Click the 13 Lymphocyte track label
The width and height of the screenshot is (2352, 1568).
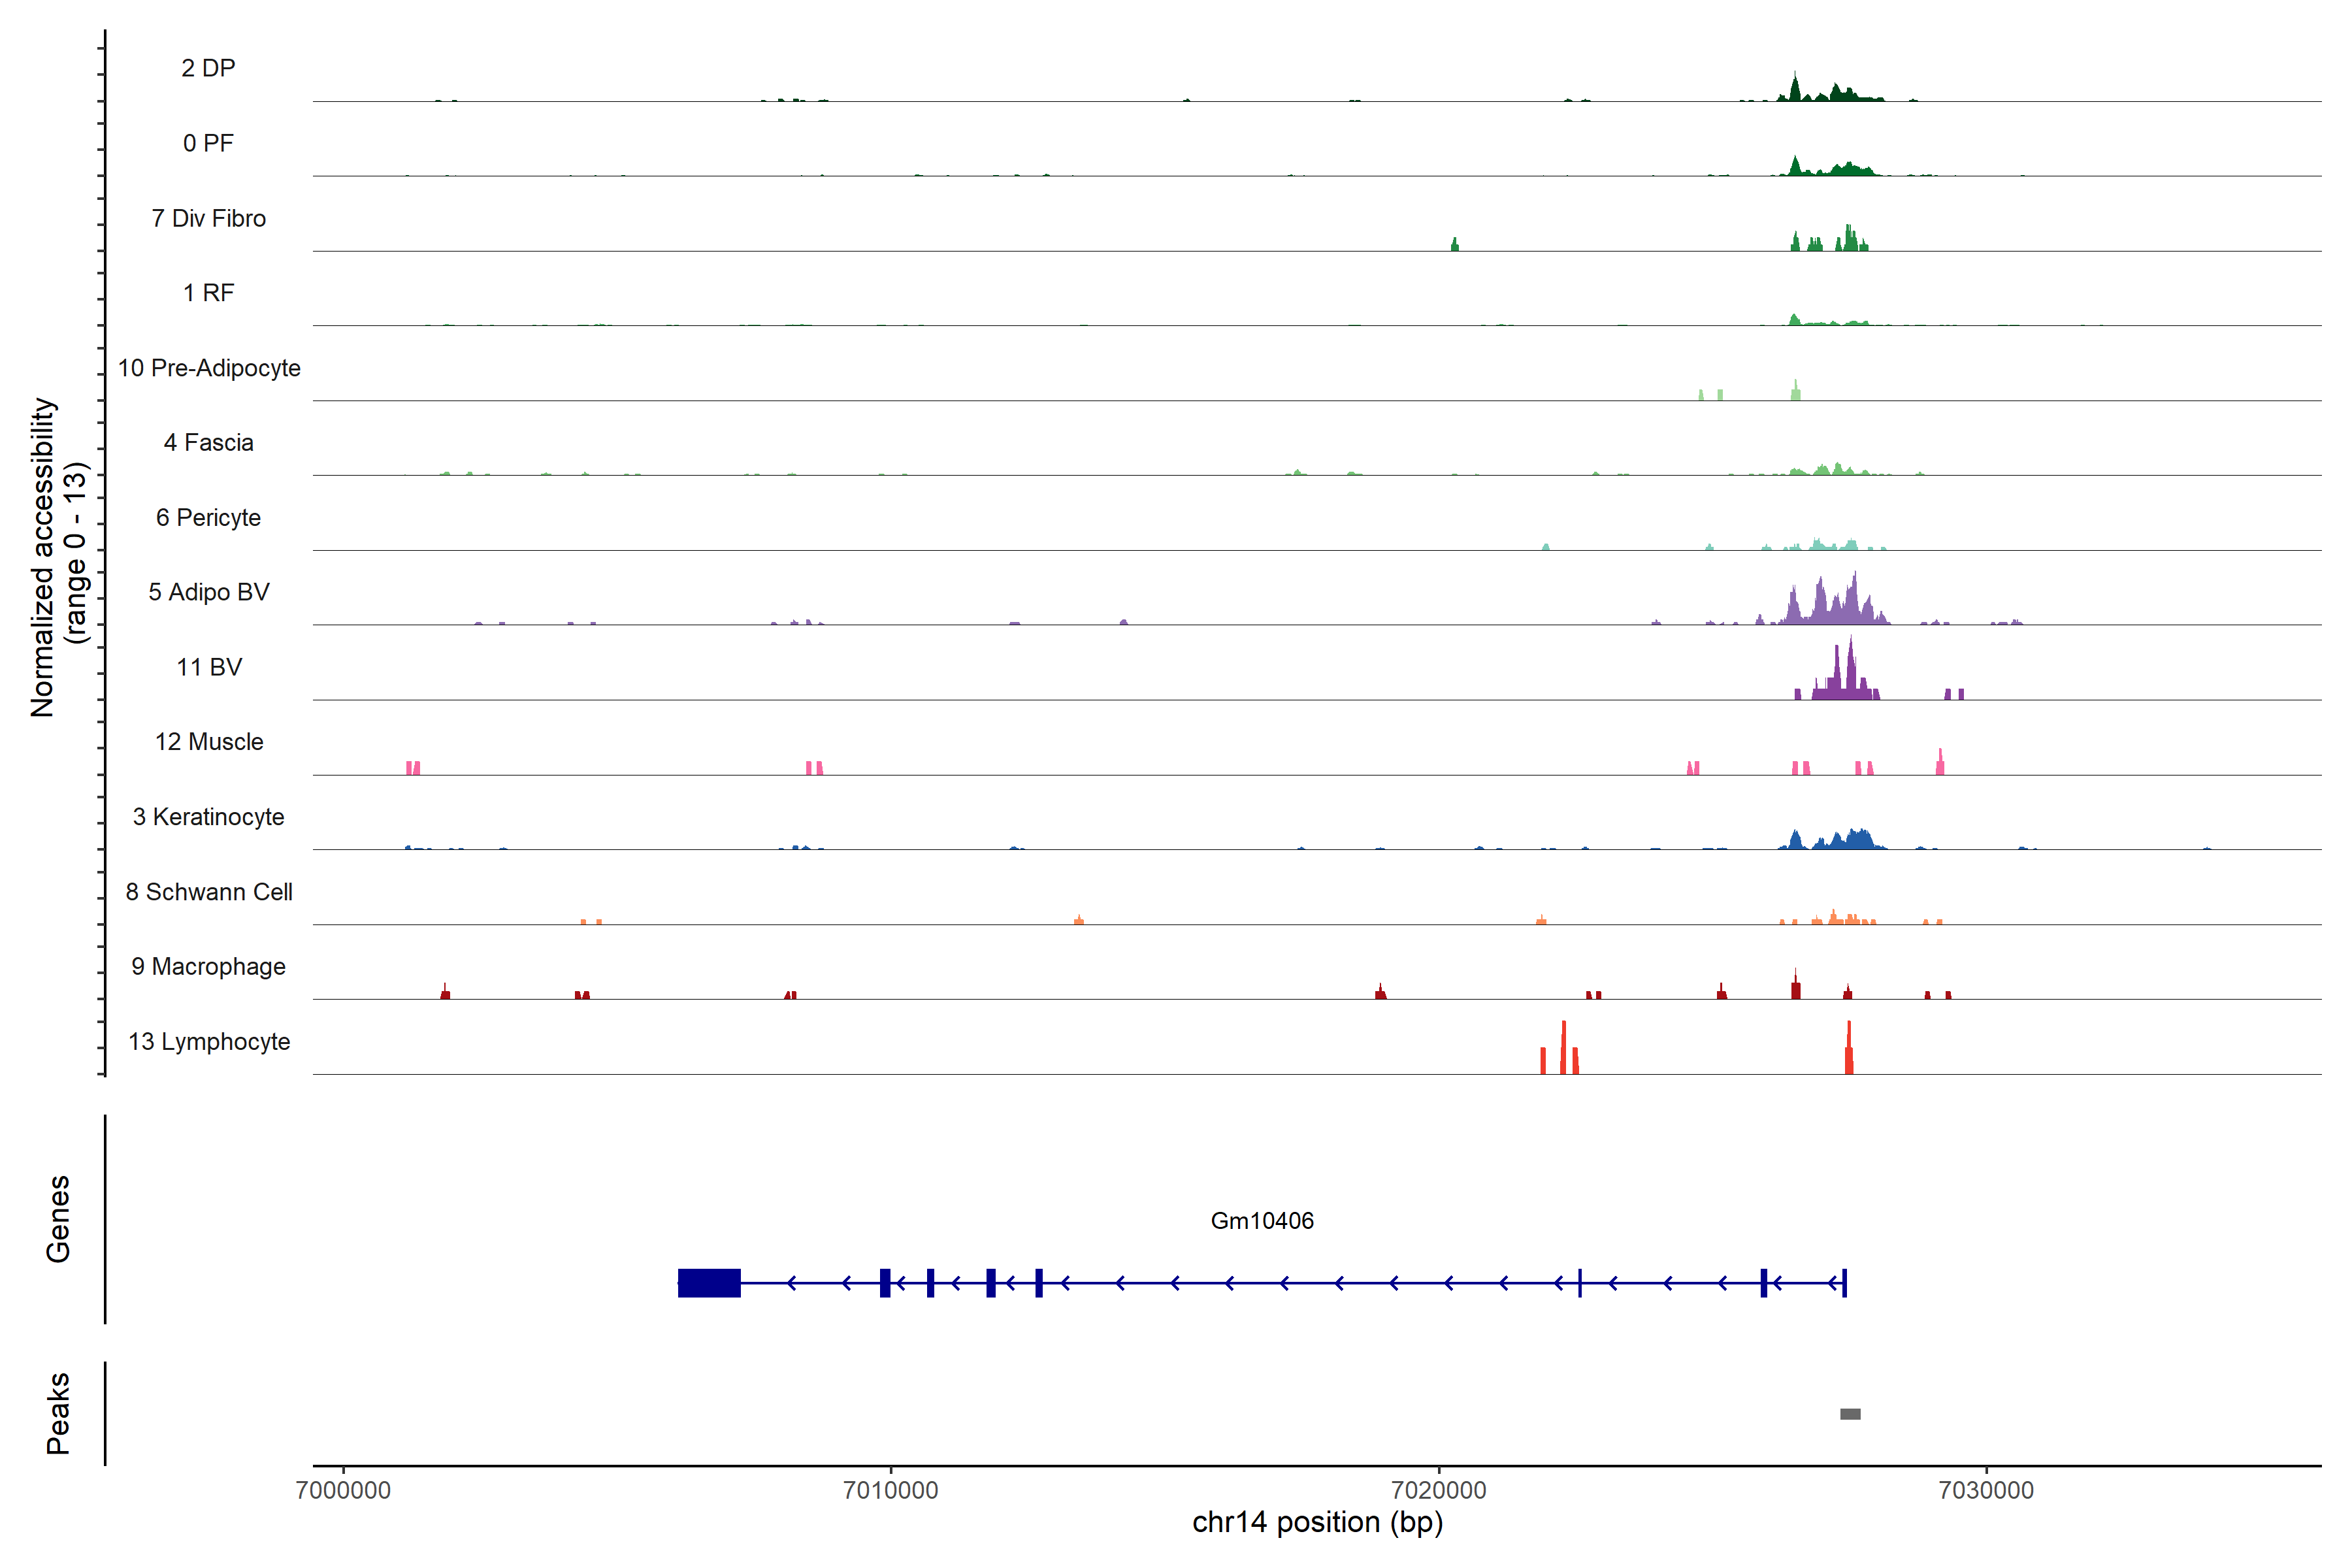[209, 1041]
